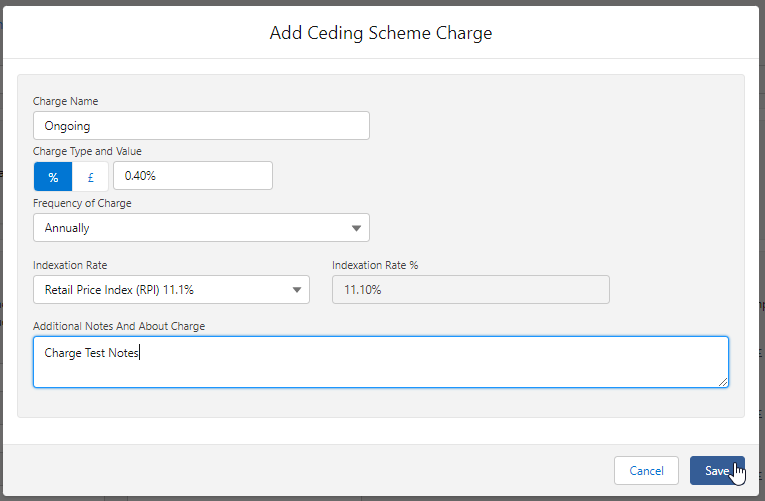
Task: Switch charge type to pounds (£)
Action: click(x=90, y=176)
